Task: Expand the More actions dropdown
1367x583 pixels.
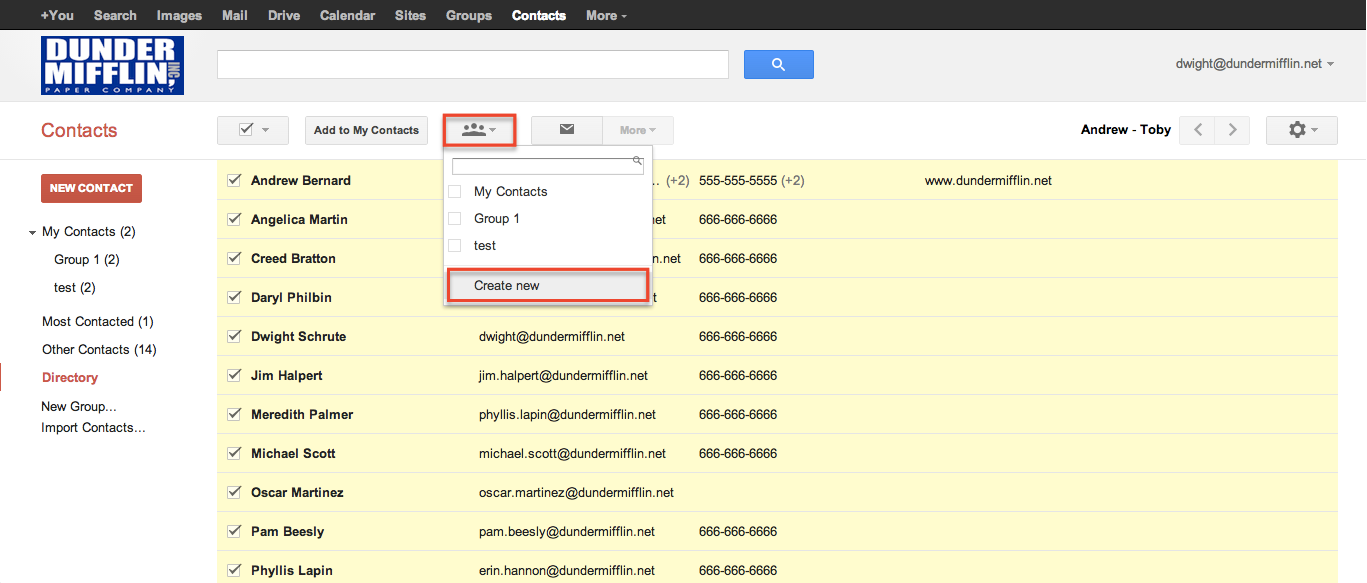Action: pyautogui.click(x=638, y=130)
